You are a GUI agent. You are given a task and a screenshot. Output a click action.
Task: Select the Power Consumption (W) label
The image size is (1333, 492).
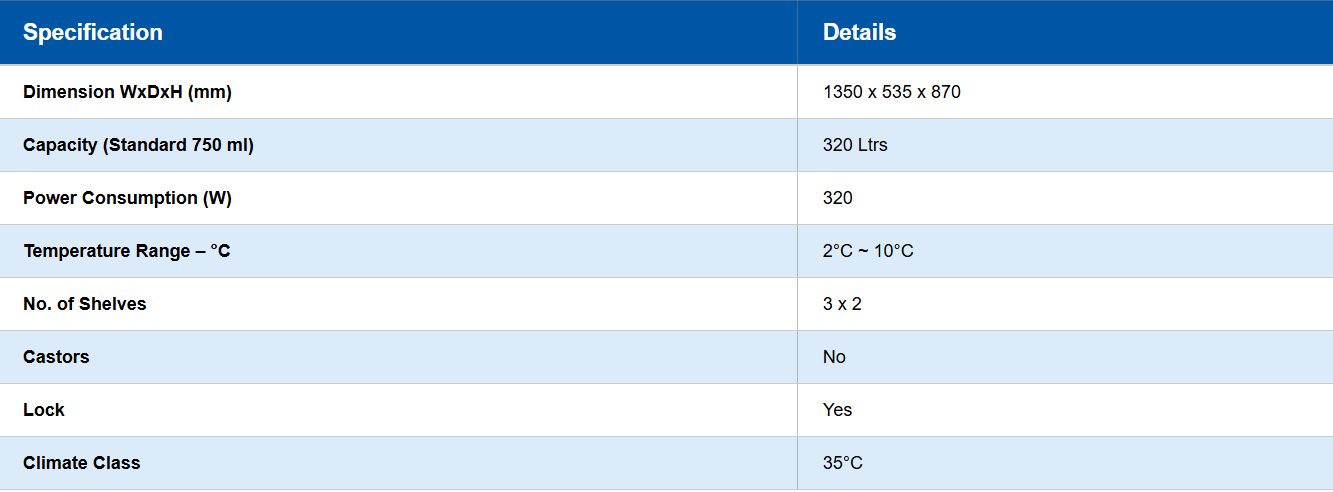tap(127, 198)
